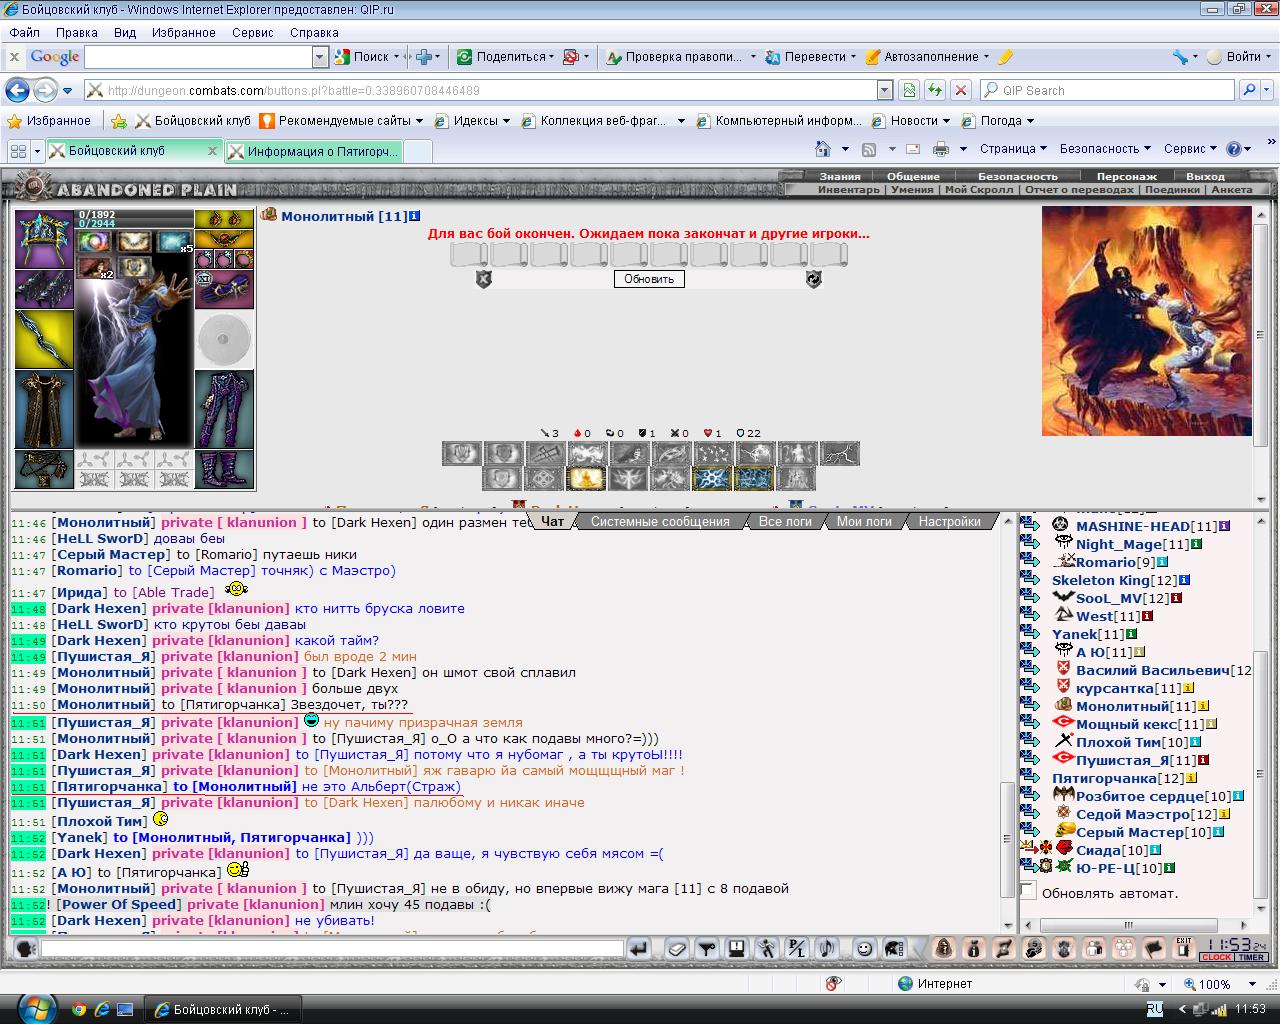Click the smiley face emoticons icon
Screen dimensions: 1280x1024
click(865, 948)
